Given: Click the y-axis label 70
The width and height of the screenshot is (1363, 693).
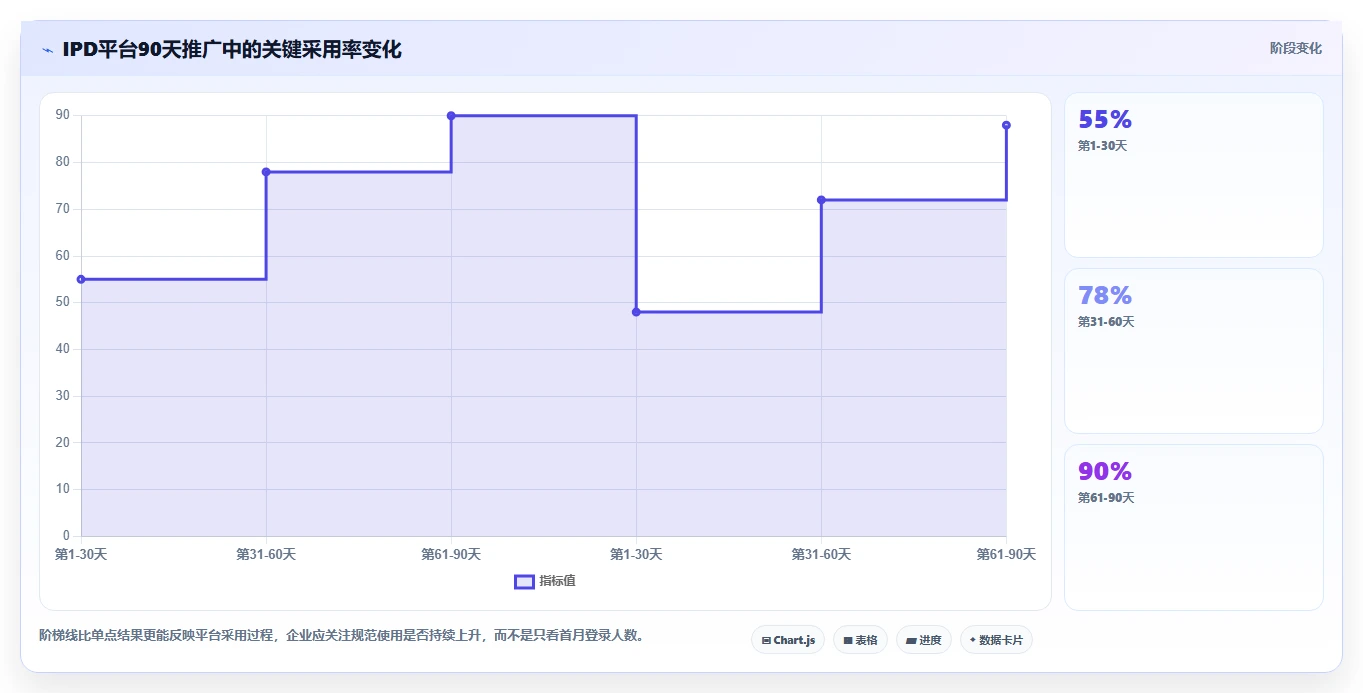Looking at the screenshot, I should pyautogui.click(x=63, y=209).
